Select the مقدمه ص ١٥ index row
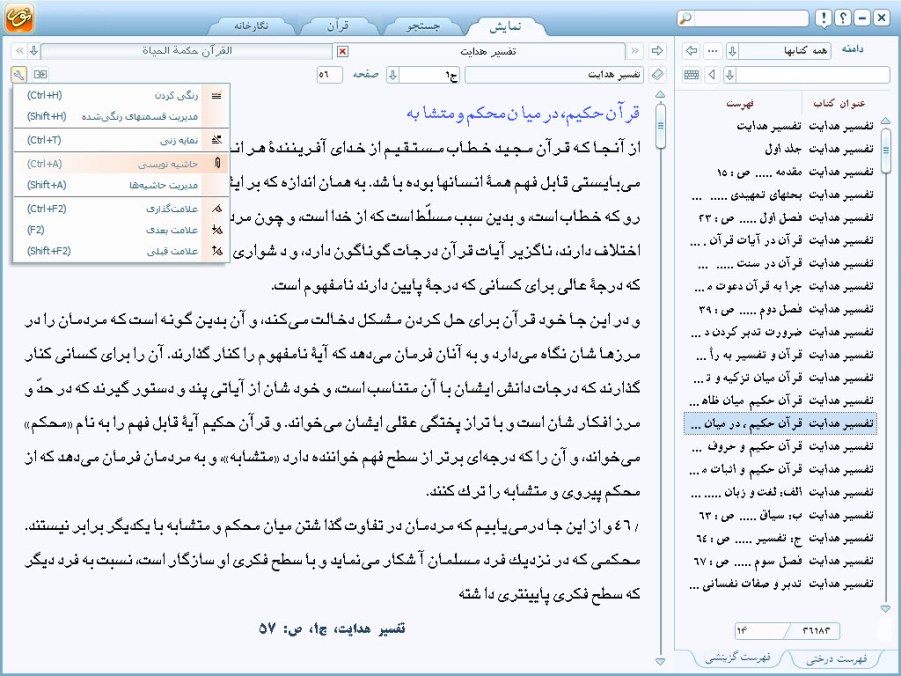This screenshot has width=901, height=676. click(780, 172)
